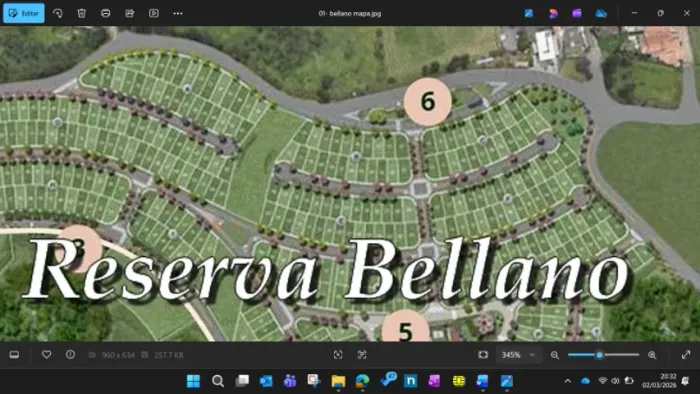700x394 pixels.
Task: Enter full screen with the expand arrows
Action: click(686, 355)
